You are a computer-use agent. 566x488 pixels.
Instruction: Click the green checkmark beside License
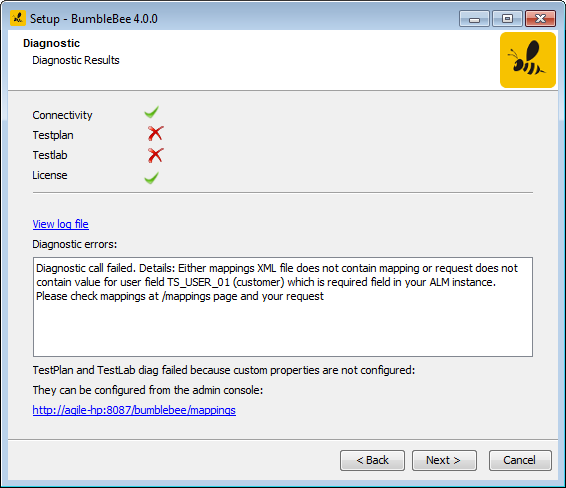[152, 178]
